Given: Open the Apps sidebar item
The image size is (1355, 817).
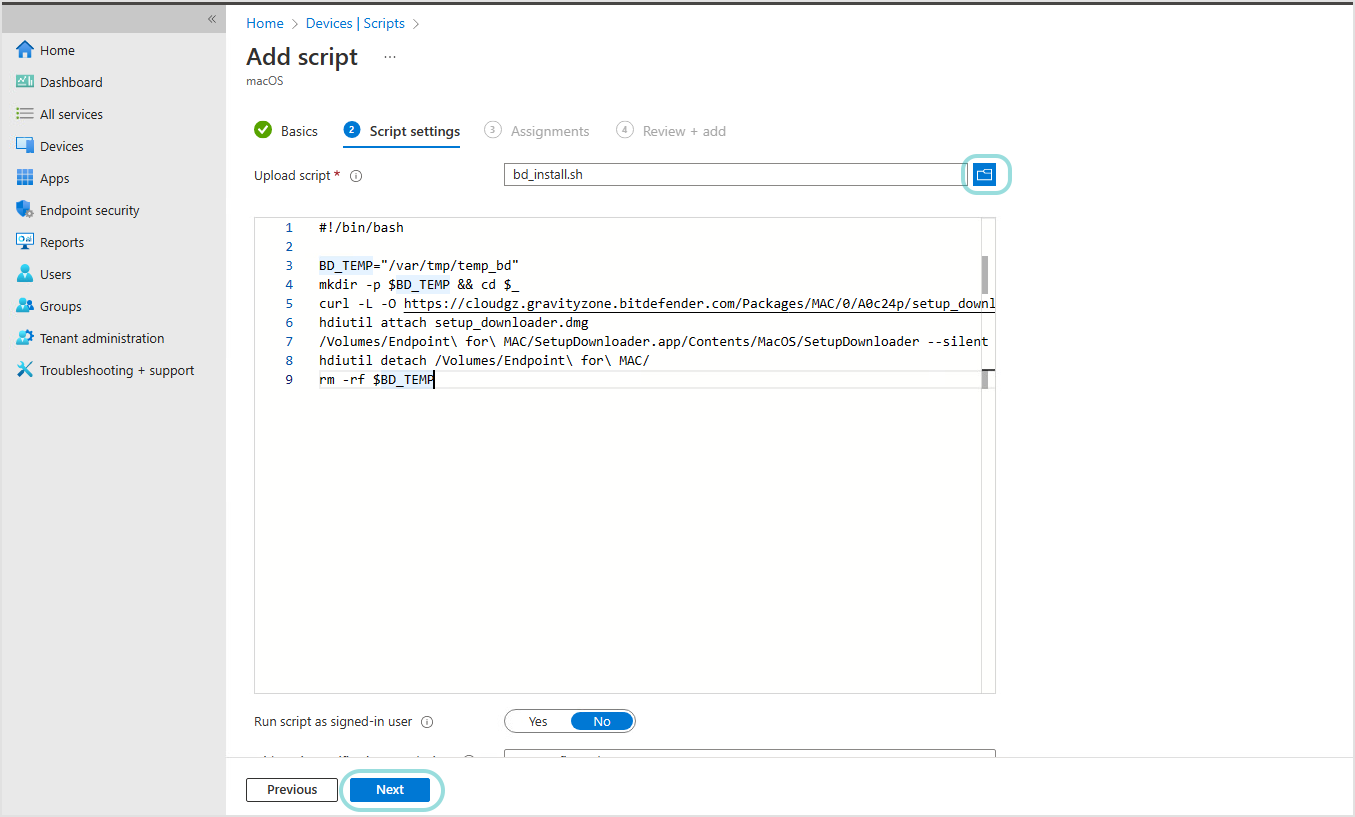Looking at the screenshot, I should click(x=55, y=177).
